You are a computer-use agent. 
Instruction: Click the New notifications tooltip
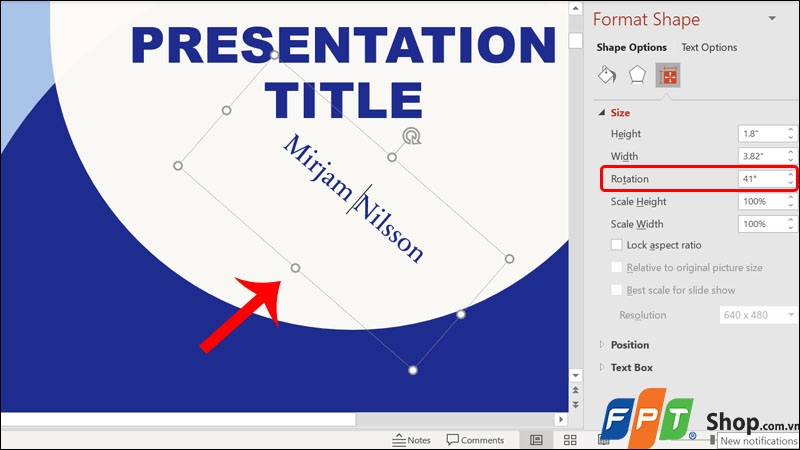pos(758,441)
